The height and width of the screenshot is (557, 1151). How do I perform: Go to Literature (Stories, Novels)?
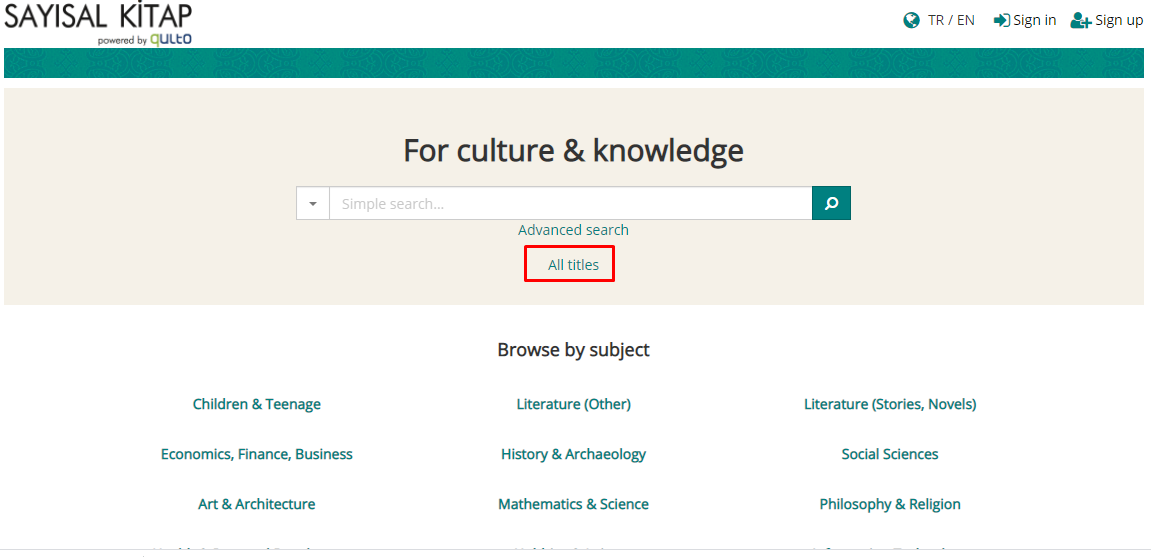pyautogui.click(x=890, y=404)
